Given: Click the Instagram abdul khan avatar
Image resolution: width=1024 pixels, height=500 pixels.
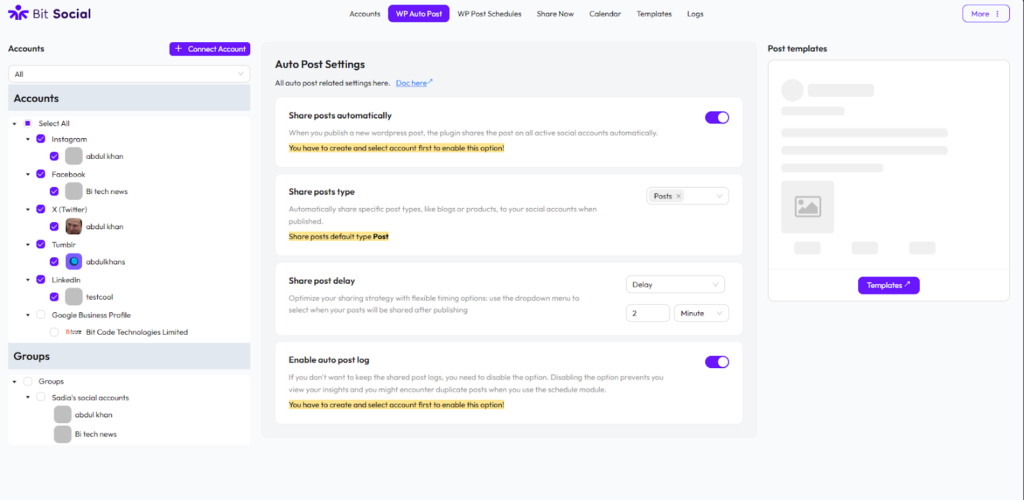Looking at the screenshot, I should pyautogui.click(x=73, y=156).
